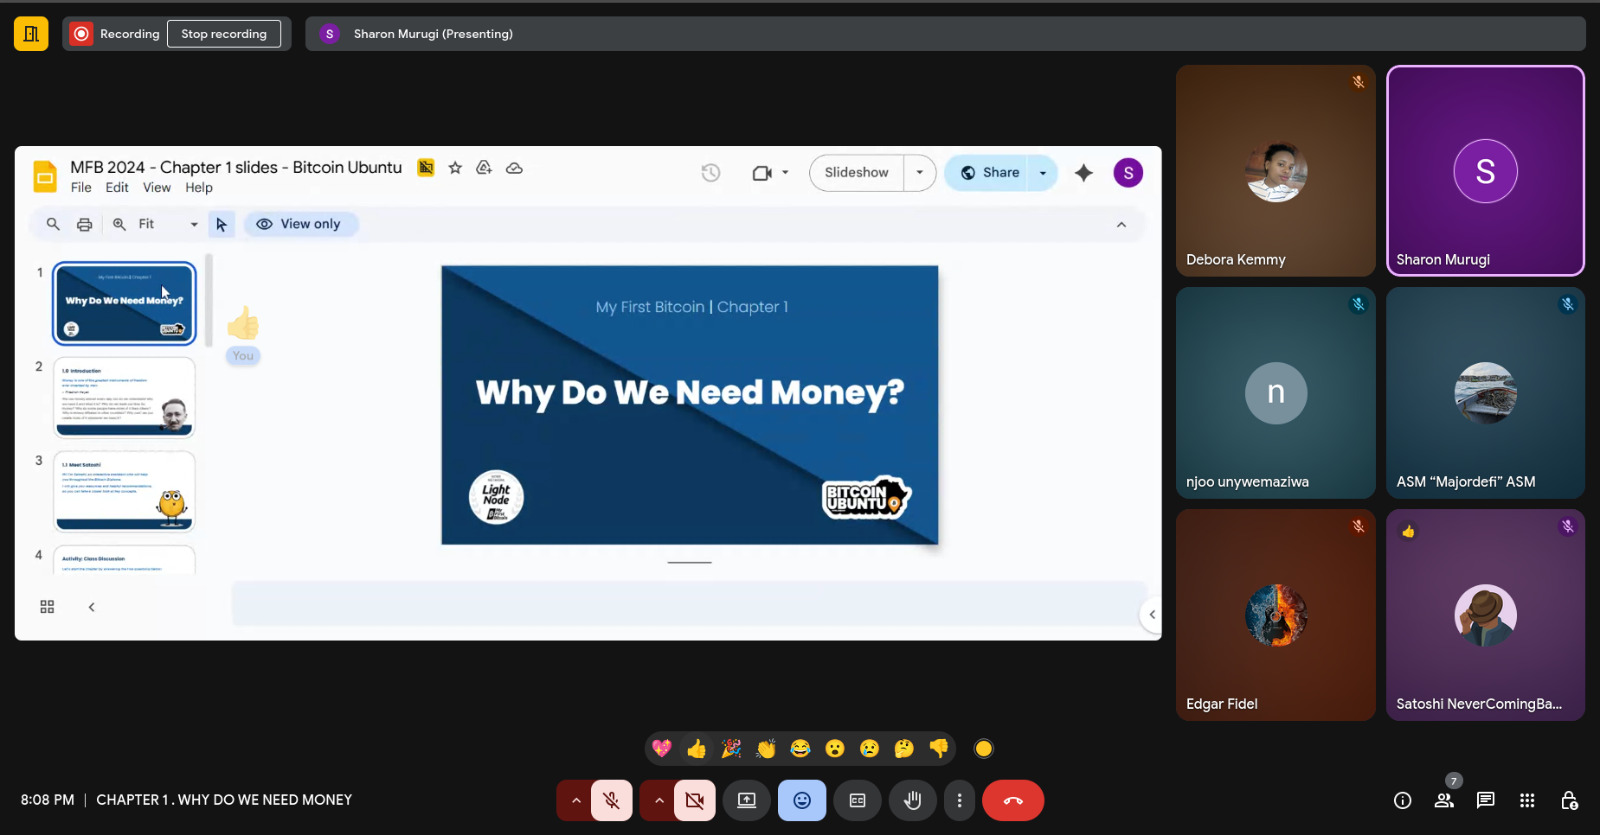
Task: Click the red leave call button
Action: click(x=1012, y=800)
